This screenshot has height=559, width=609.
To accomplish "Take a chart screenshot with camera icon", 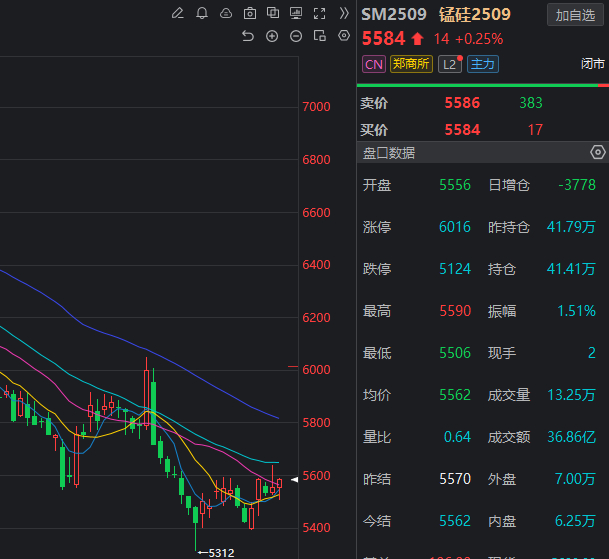I will (x=249, y=13).
